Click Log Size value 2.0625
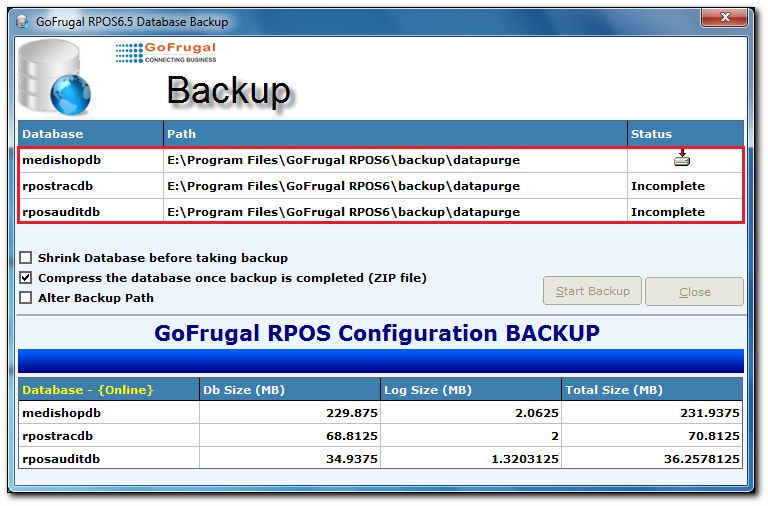This screenshot has width=768, height=506. [x=536, y=413]
